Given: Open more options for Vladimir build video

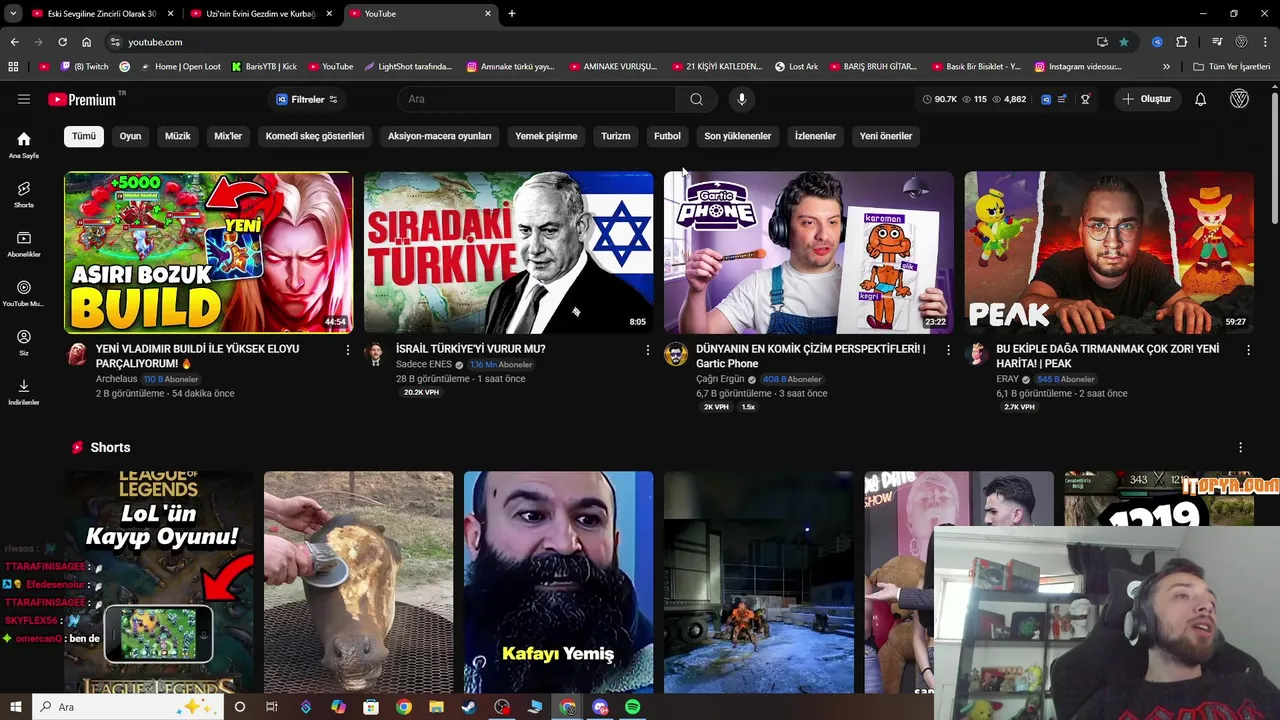Looking at the screenshot, I should point(348,350).
